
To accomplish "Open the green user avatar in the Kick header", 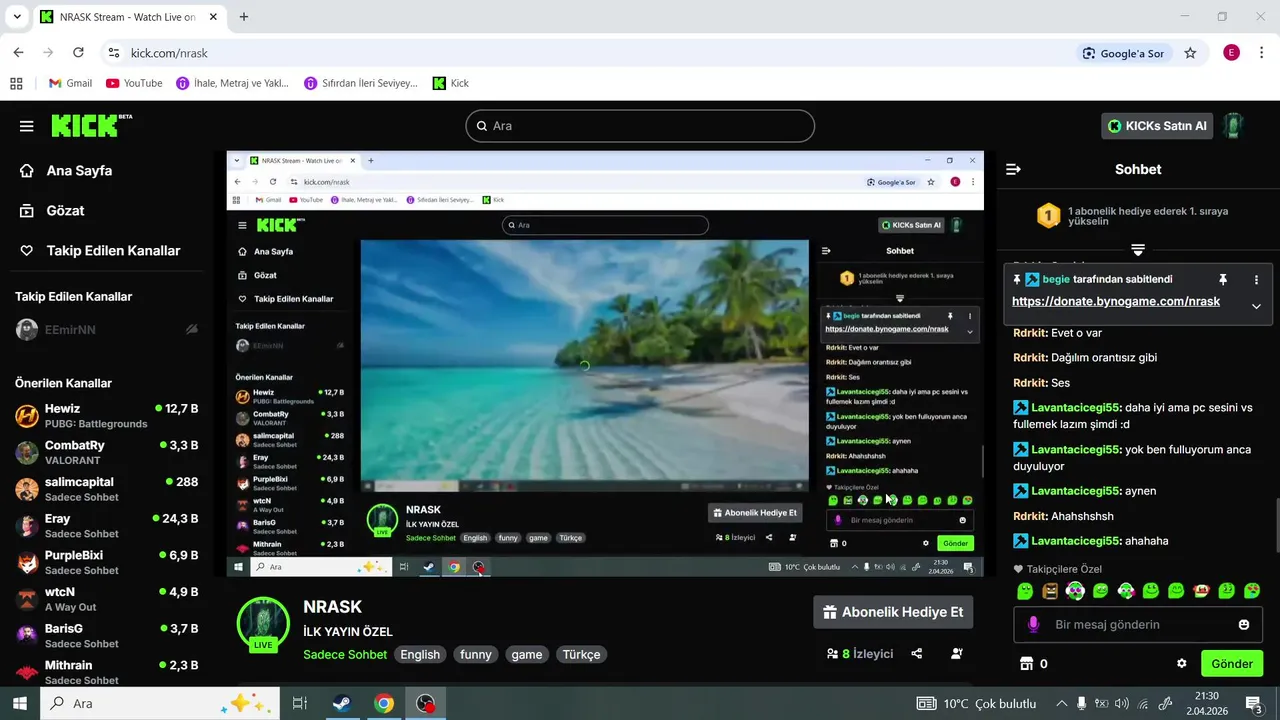I will [1234, 126].
